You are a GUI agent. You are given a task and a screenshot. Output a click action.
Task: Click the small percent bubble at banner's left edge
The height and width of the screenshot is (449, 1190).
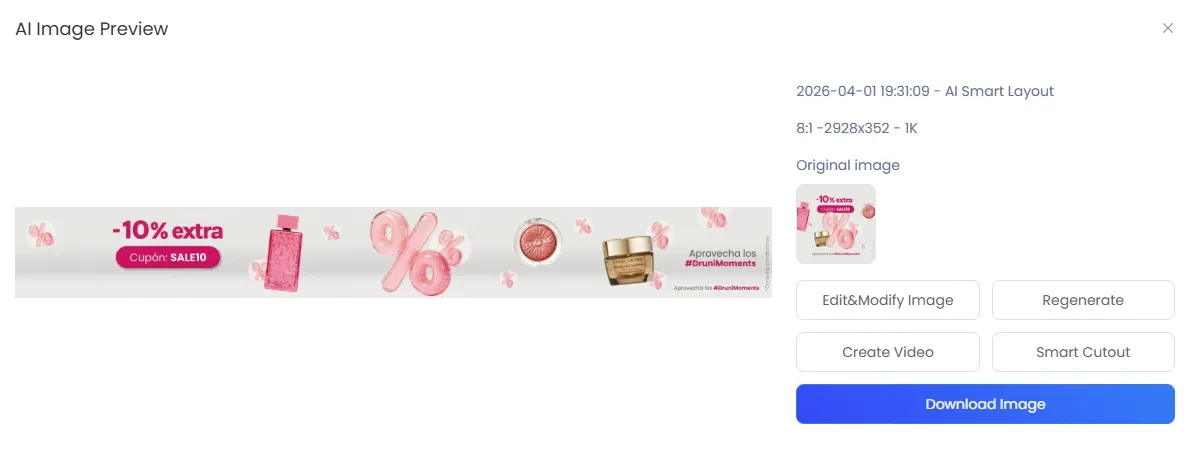click(41, 235)
